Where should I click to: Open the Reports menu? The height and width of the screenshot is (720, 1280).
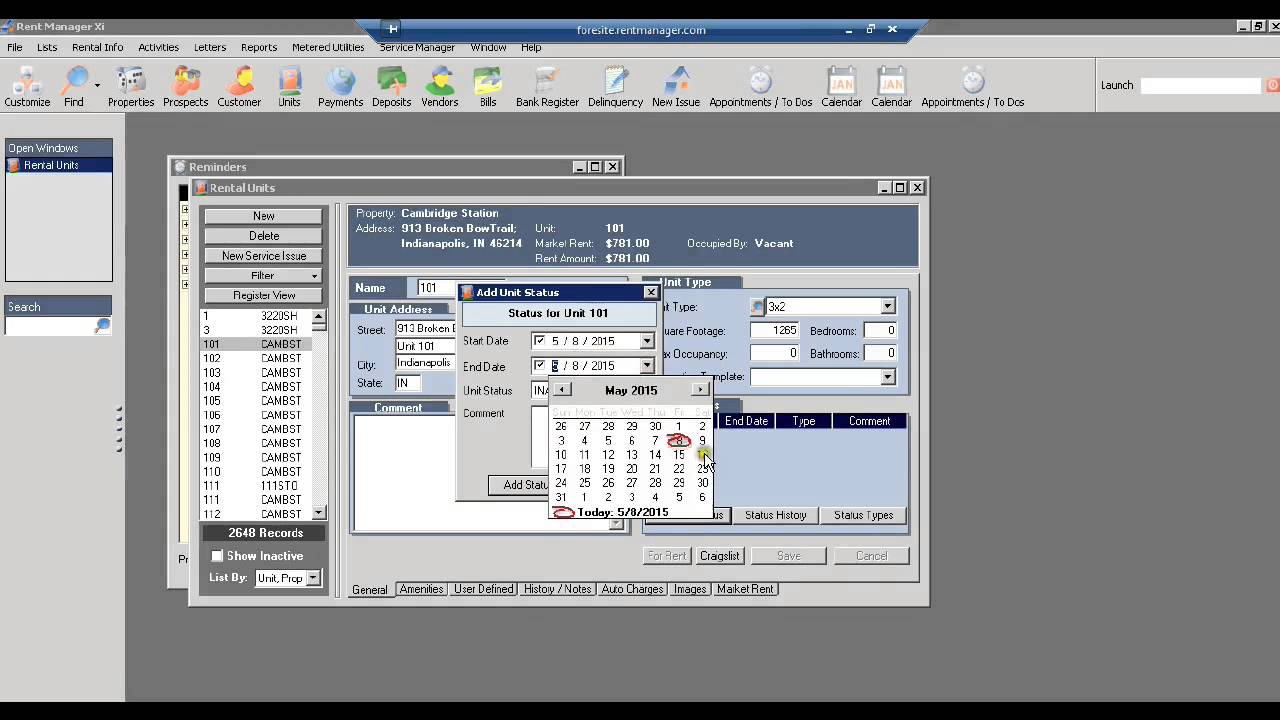pyautogui.click(x=258, y=47)
